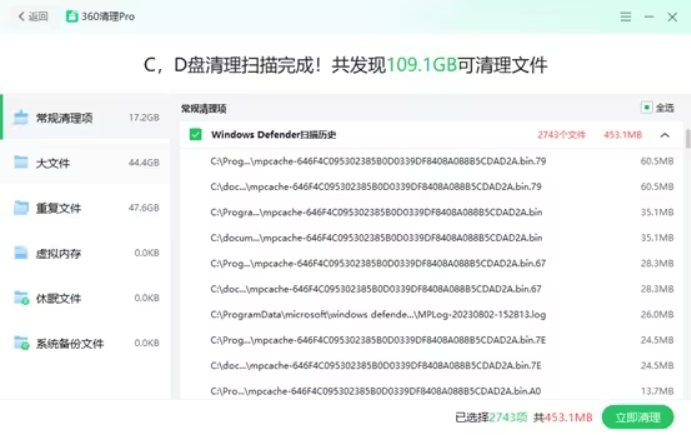Select the 虚拟内存 category
This screenshot has height=435, width=691.
(86, 253)
